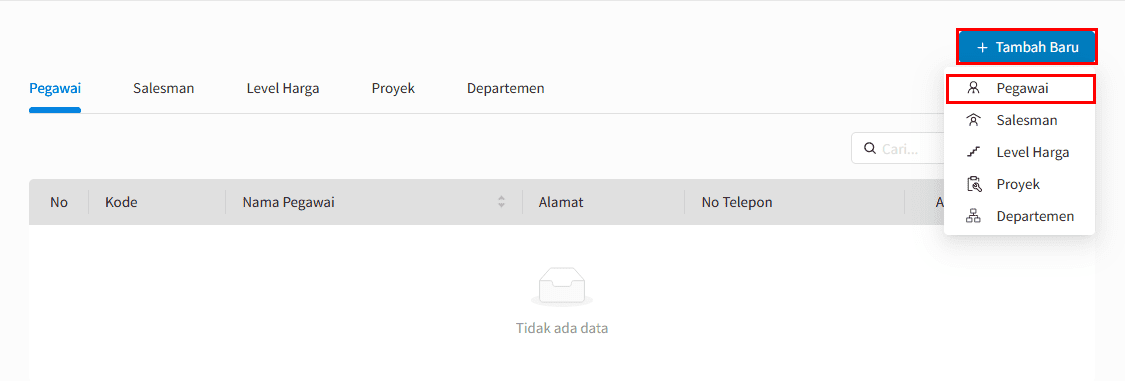Choose Pegawai from the dropdown menu
The width and height of the screenshot is (1125, 381).
coord(1020,88)
